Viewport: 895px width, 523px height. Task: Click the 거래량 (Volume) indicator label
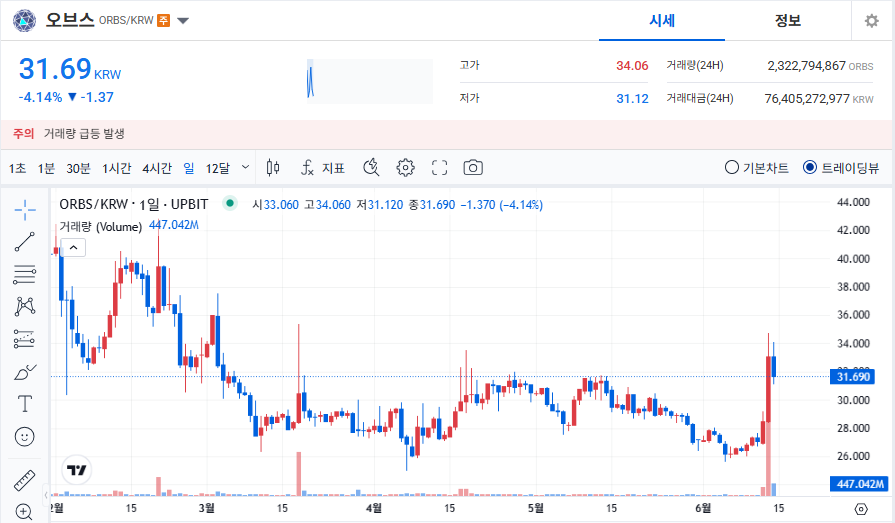click(100, 227)
